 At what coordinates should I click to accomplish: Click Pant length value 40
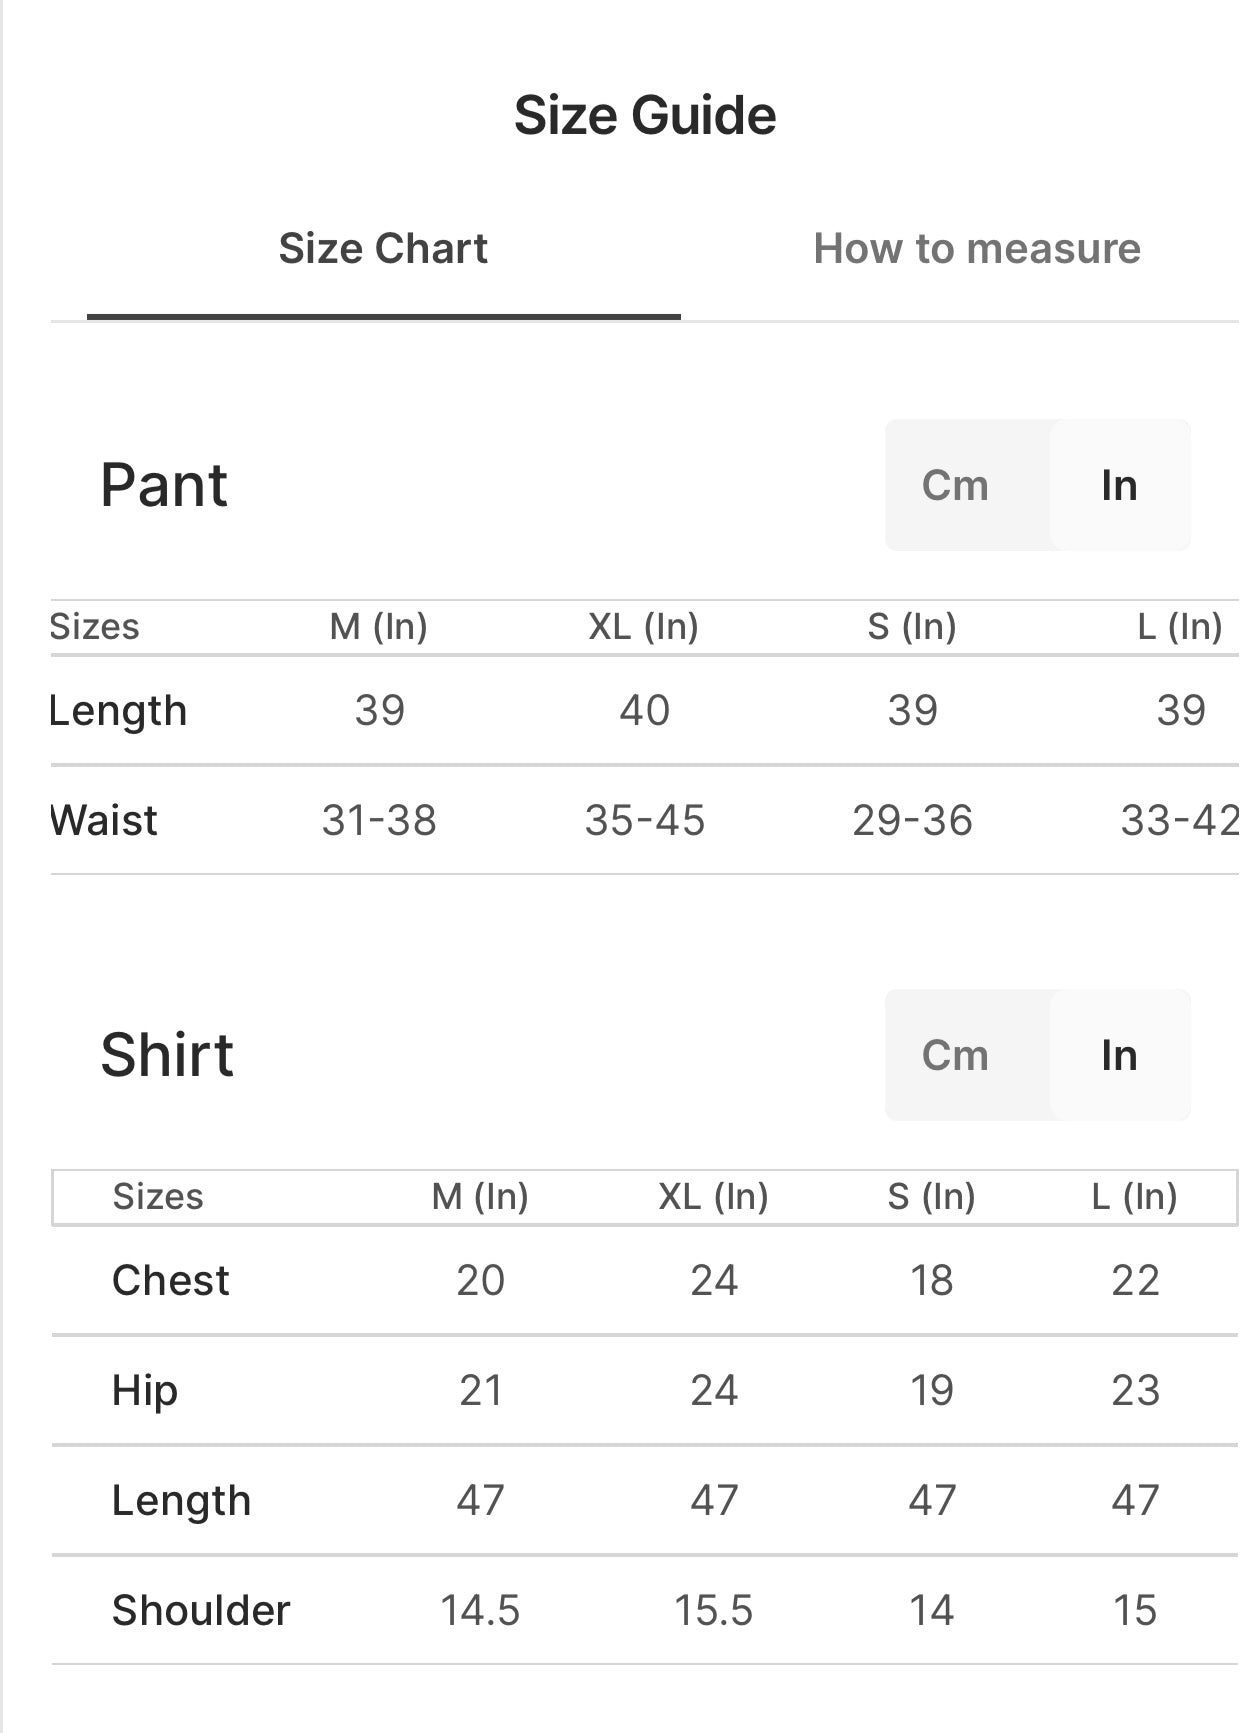coord(644,710)
